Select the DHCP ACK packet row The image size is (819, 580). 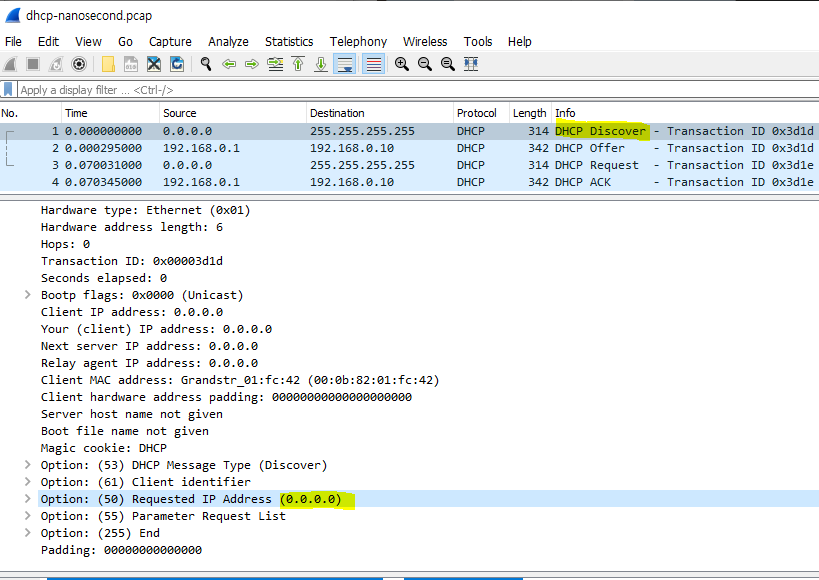(x=410, y=182)
